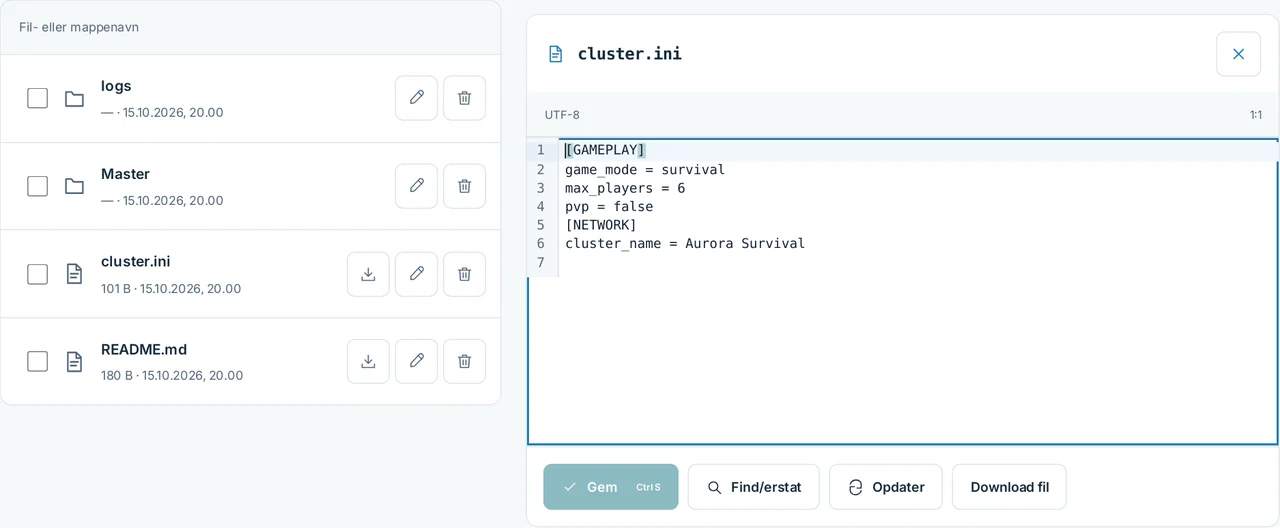Click the Download fil button

tap(1009, 487)
